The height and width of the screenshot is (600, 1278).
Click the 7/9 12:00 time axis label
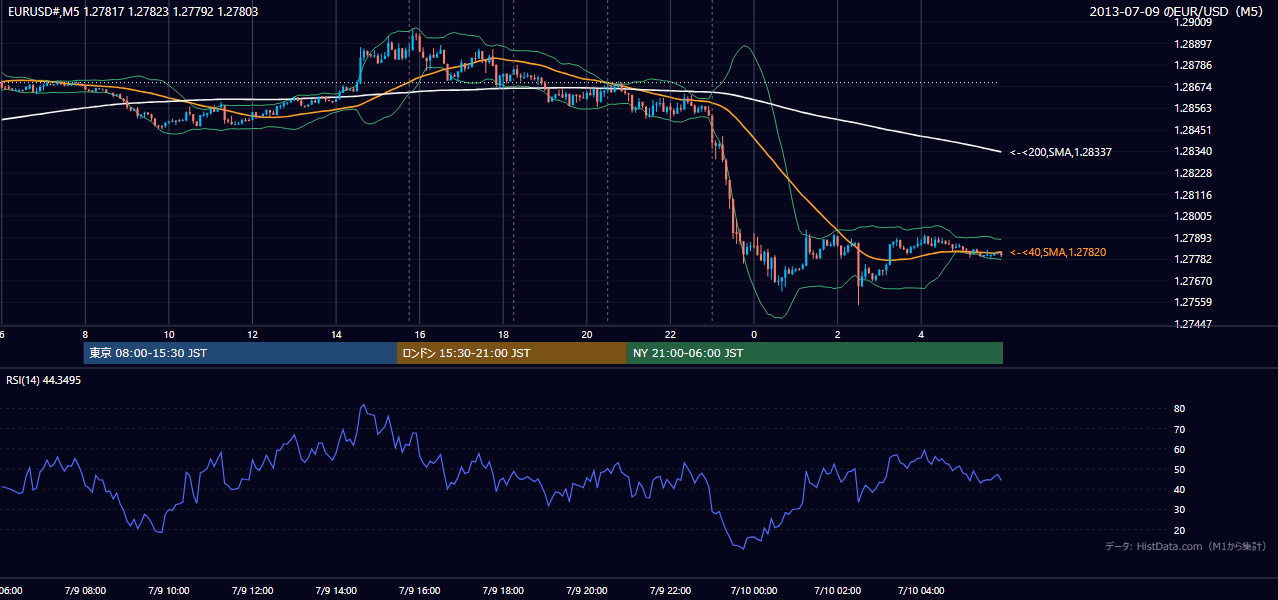tap(253, 590)
